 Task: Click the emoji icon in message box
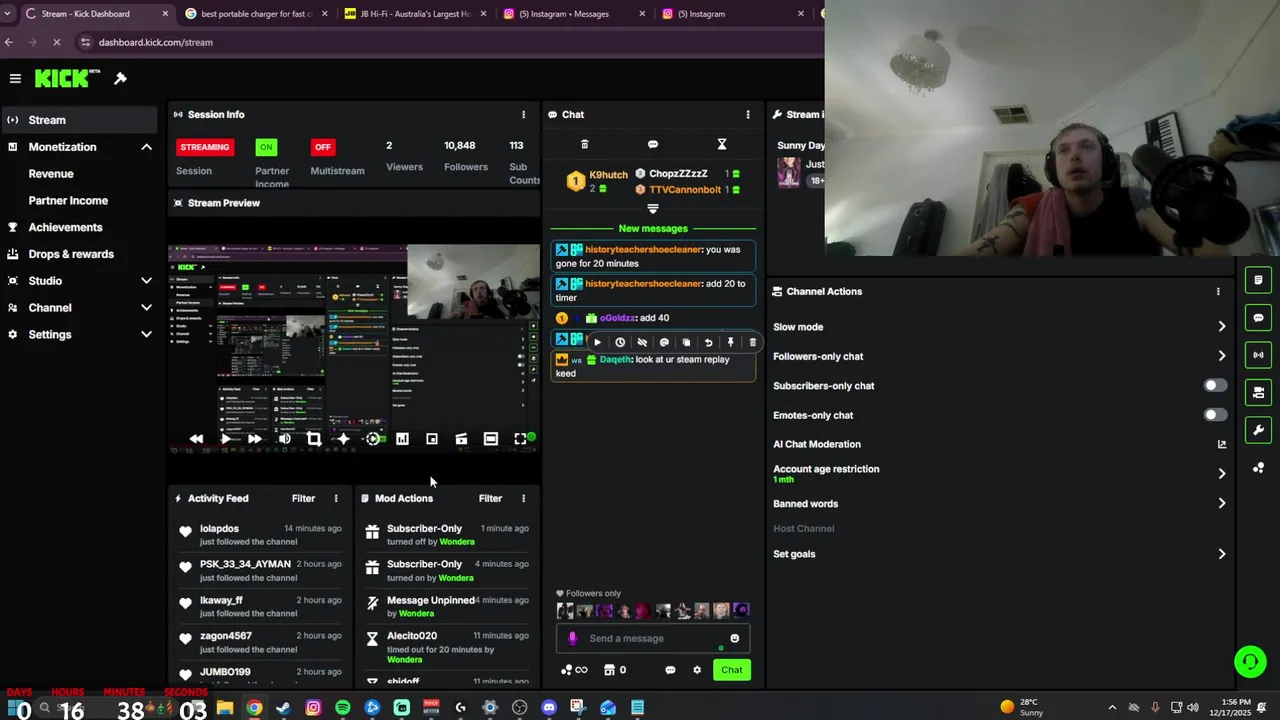[735, 638]
